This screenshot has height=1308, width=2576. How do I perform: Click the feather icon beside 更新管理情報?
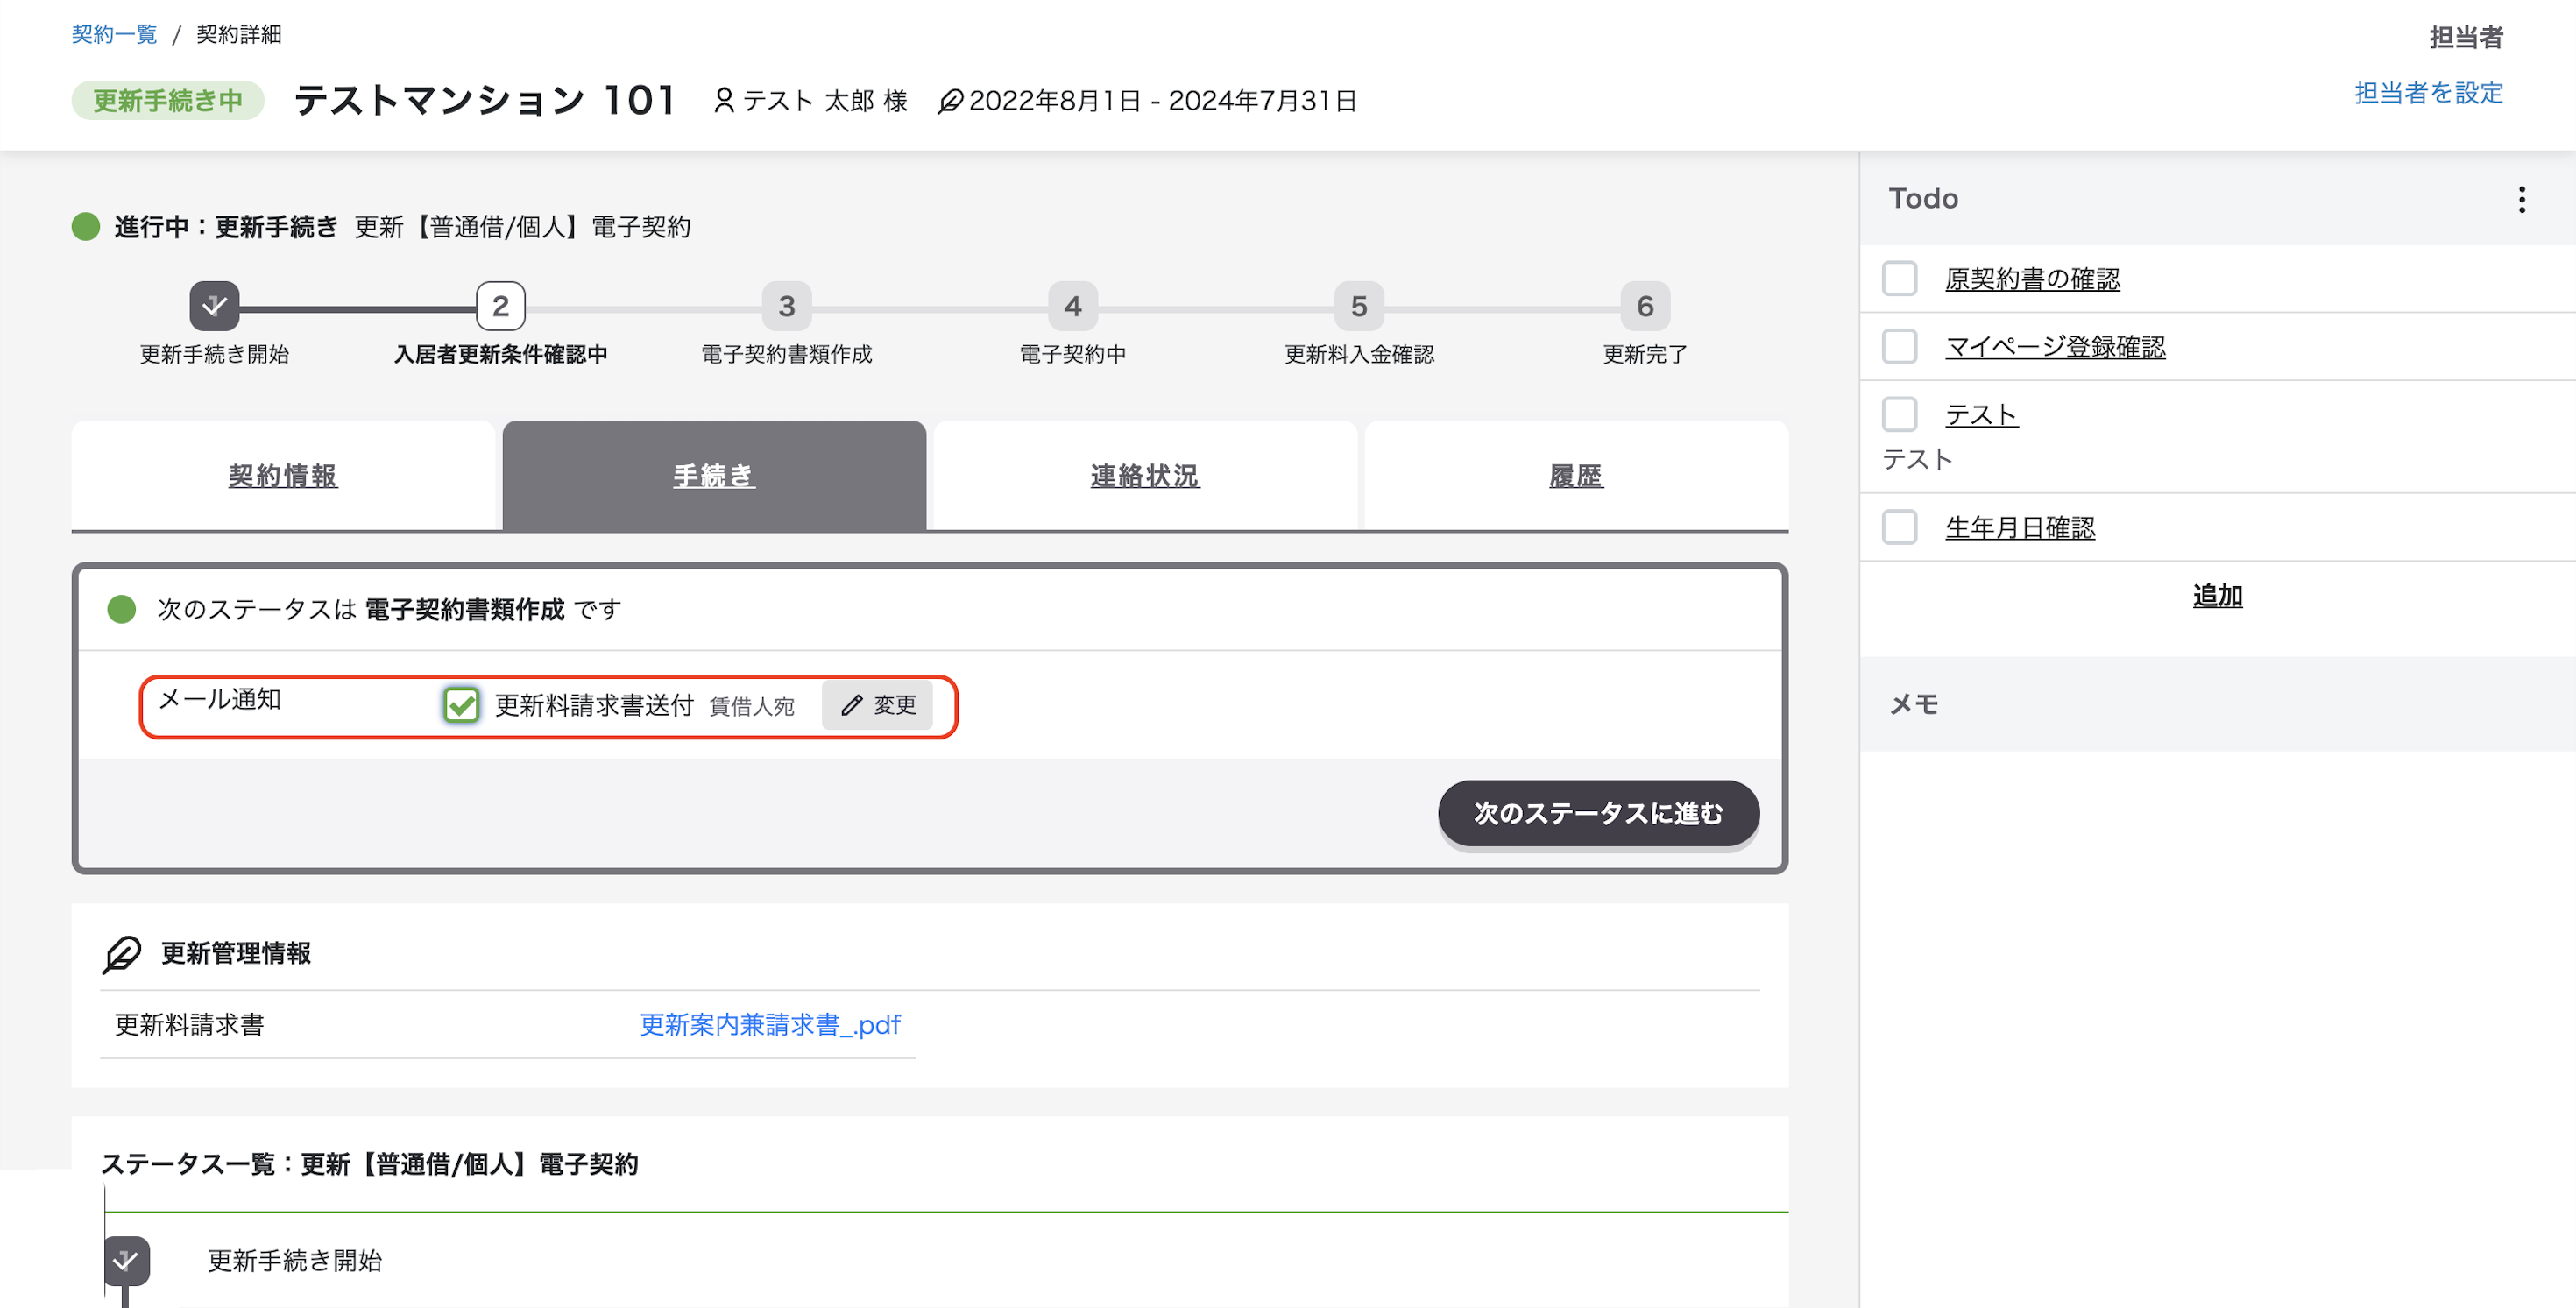pos(122,953)
